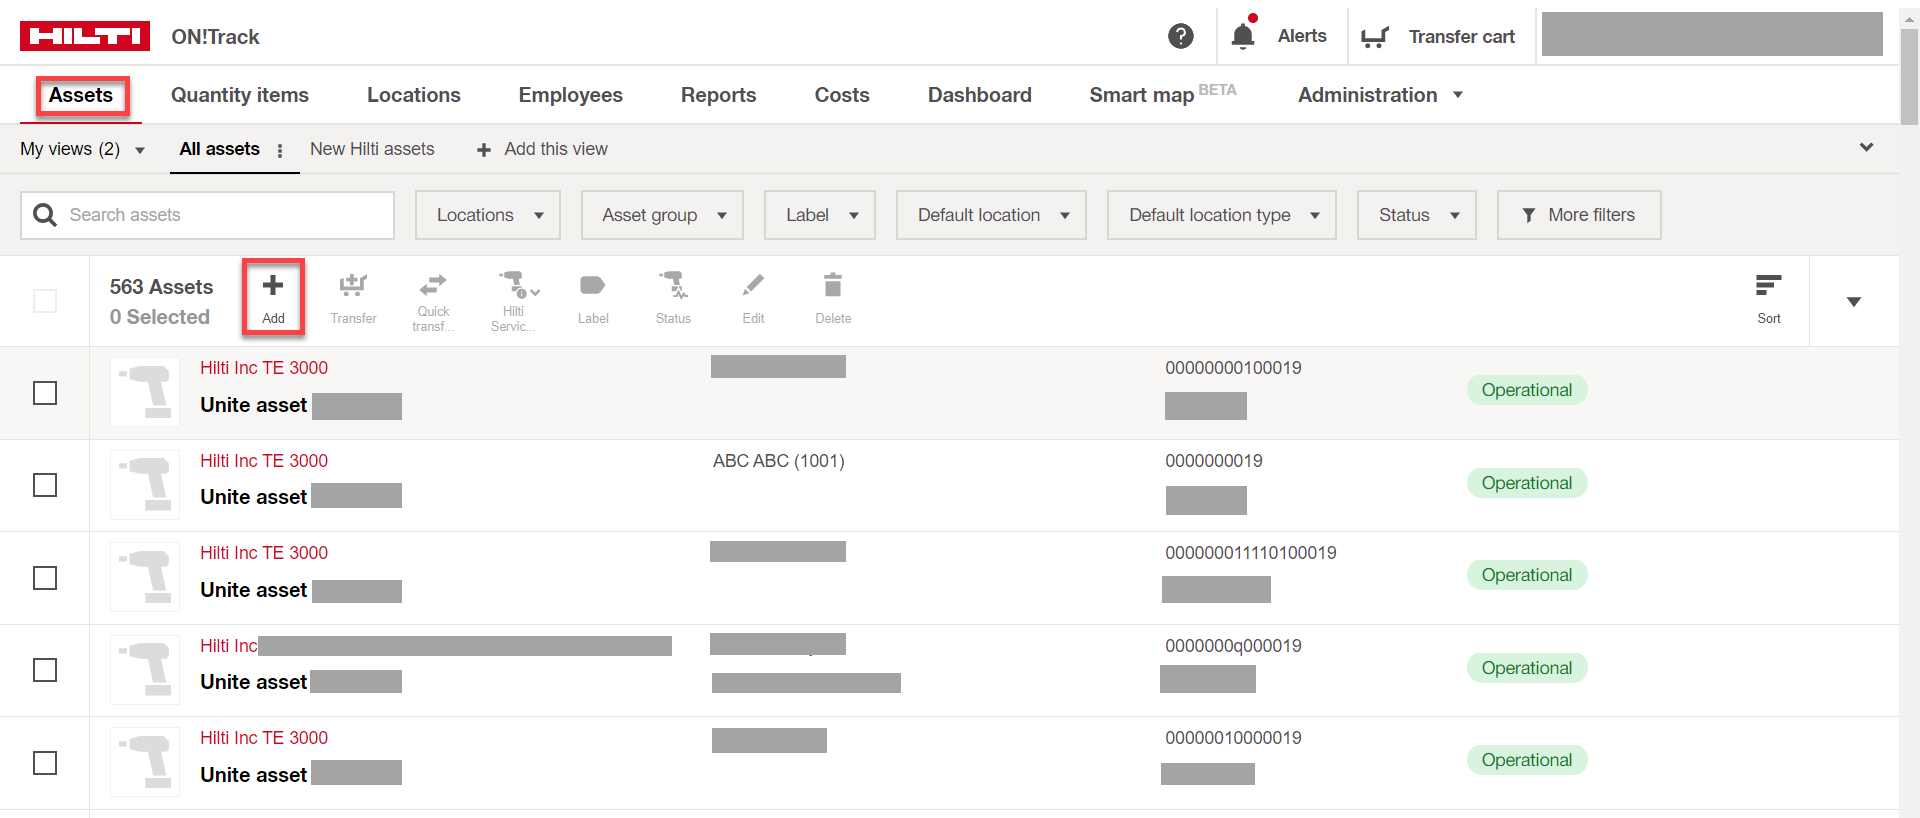The height and width of the screenshot is (818, 1920).
Task: Open Hilti Inc TE 3000 link for 00000010000019
Action: tap(264, 738)
